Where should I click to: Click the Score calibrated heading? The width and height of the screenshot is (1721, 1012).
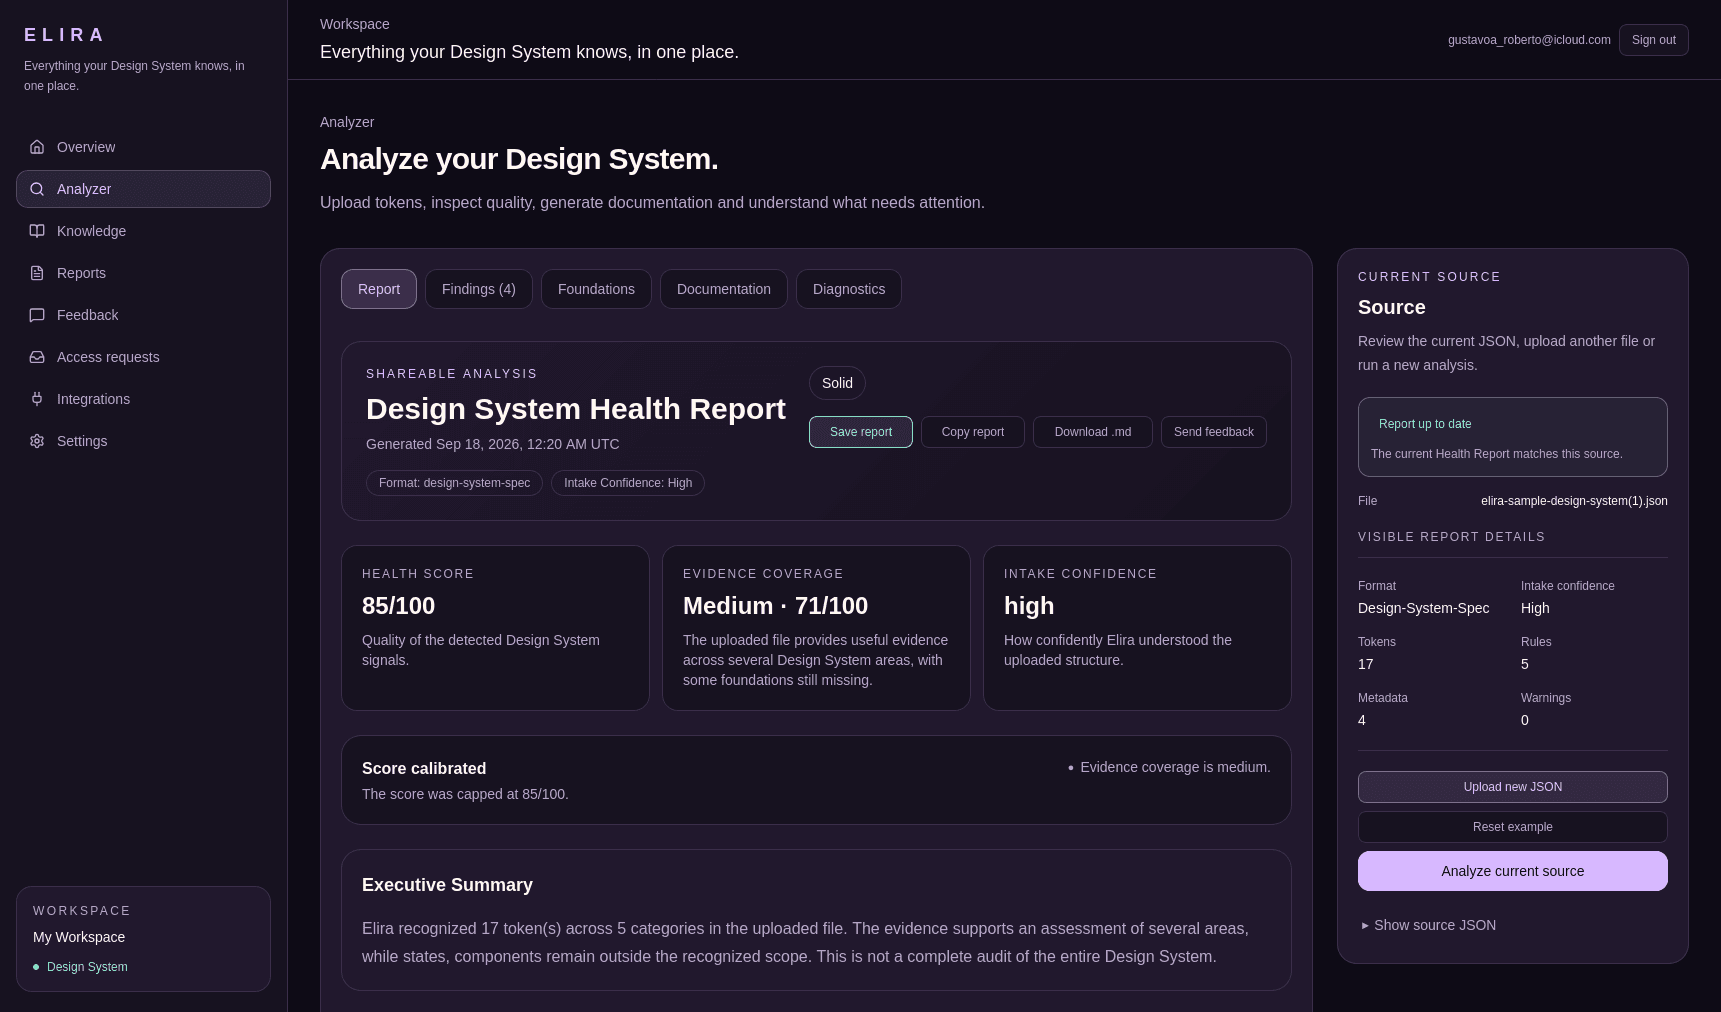(424, 768)
